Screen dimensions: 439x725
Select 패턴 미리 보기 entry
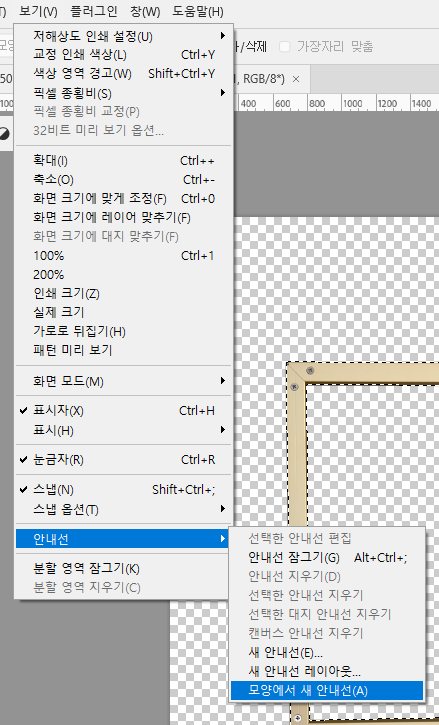124,350
